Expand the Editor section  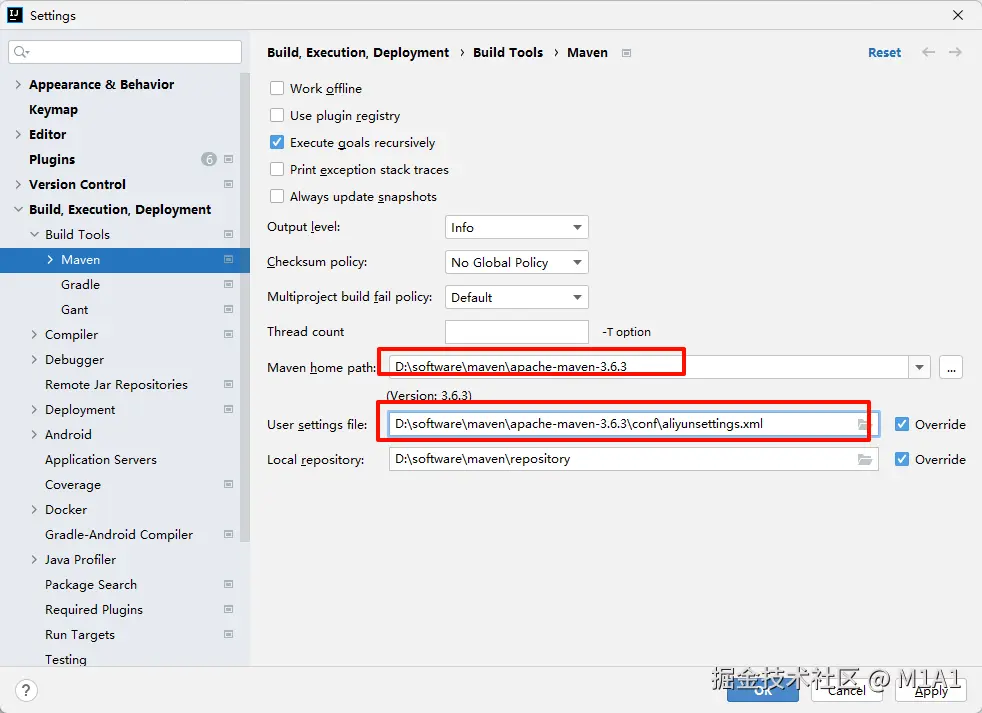click(18, 134)
